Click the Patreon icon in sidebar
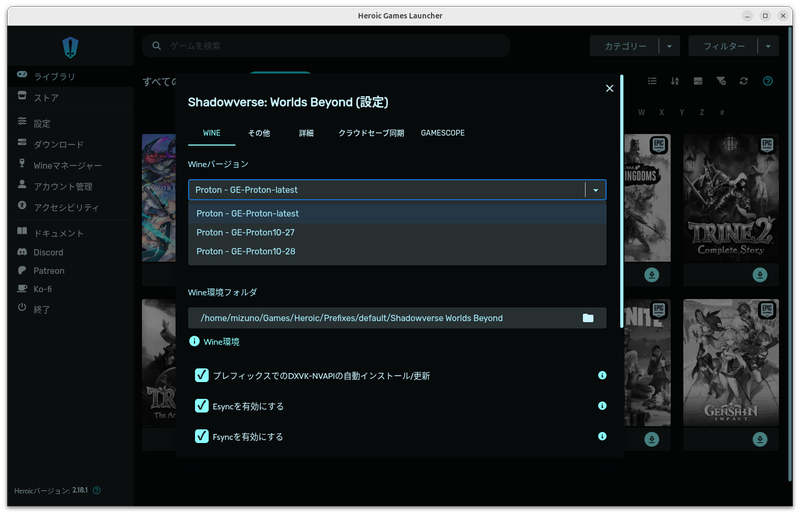The height and width of the screenshot is (515, 800). [22, 270]
